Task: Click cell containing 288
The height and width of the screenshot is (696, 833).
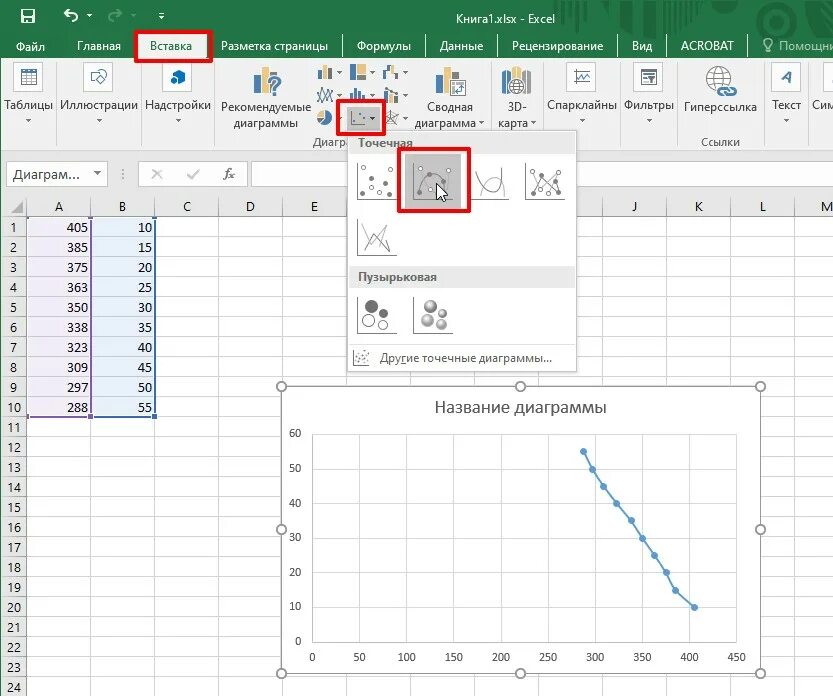Action: pyautogui.click(x=59, y=408)
